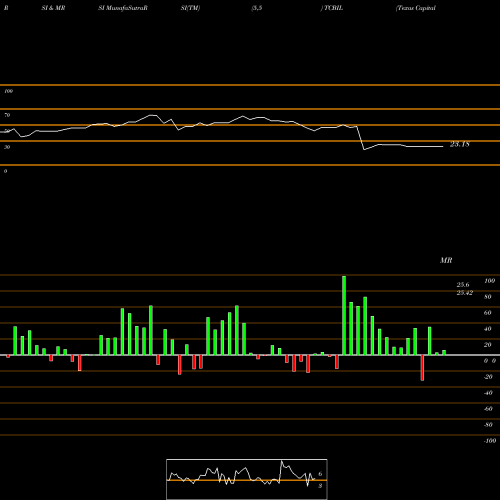Click the 60 label on MR axis
This screenshot has height=500, width=500.
(x=488, y=313)
